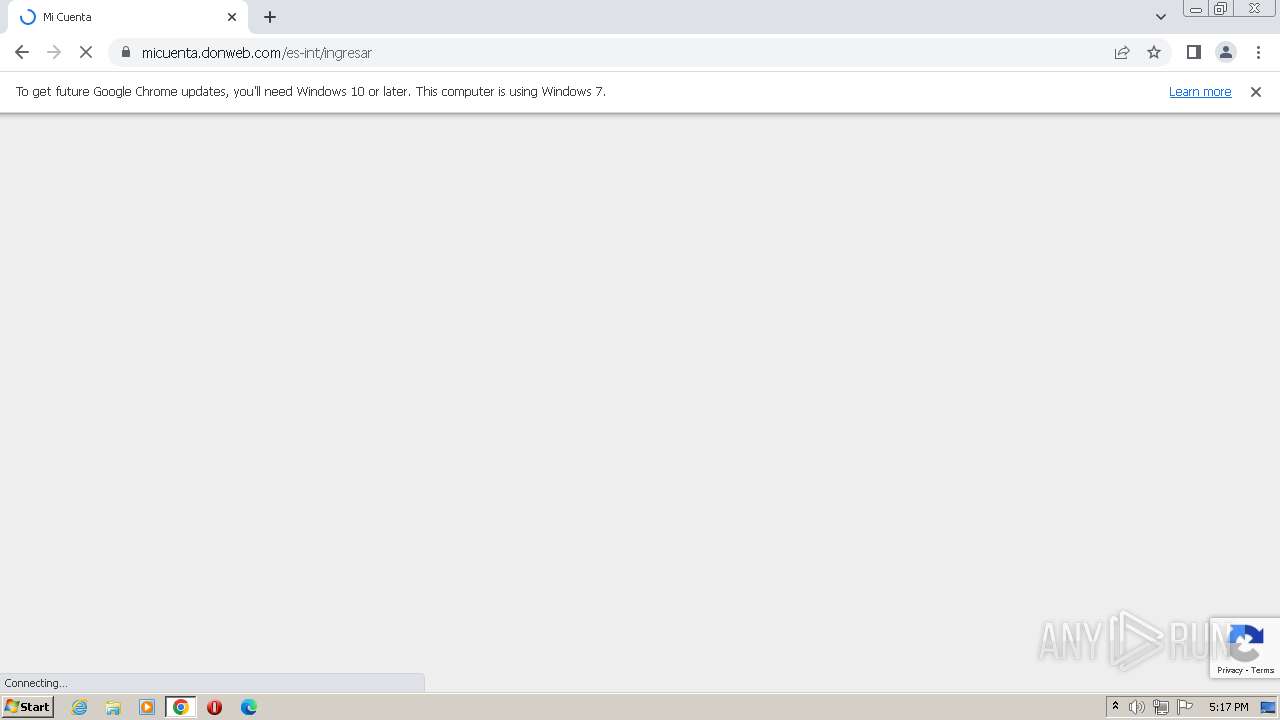1280x720 pixels.
Task: Open the volume speaker control
Action: [1137, 707]
